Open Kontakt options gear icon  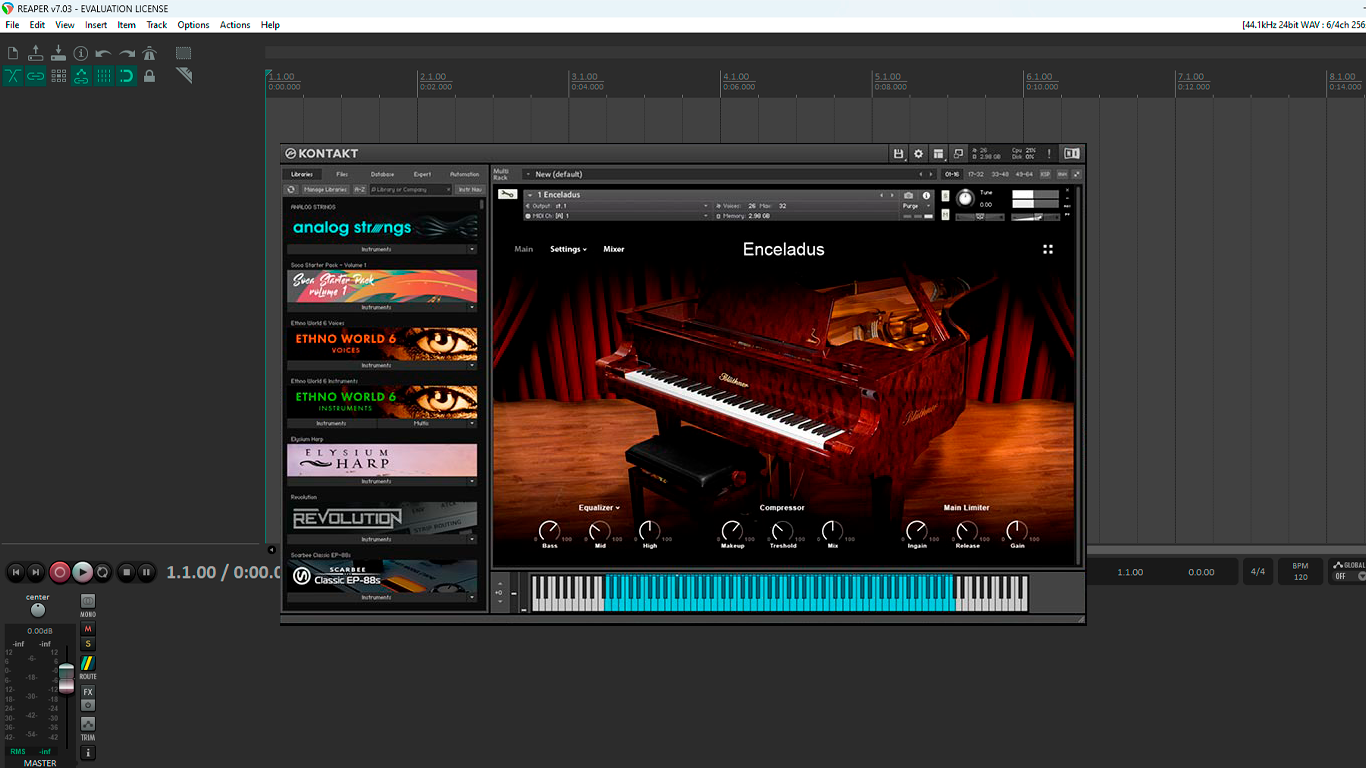[x=919, y=154]
